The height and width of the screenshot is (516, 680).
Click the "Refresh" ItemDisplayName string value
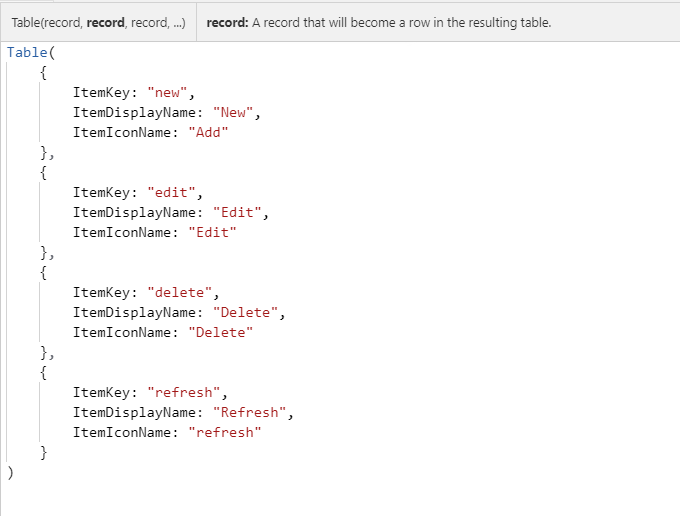[x=252, y=412]
